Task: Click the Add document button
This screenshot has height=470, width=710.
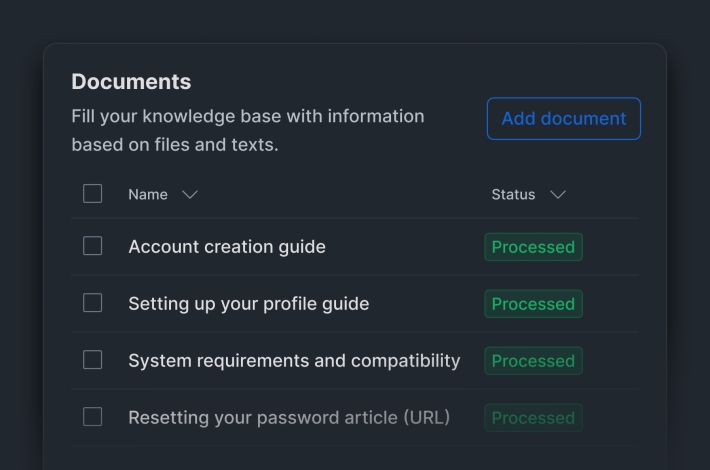Action: click(x=563, y=118)
